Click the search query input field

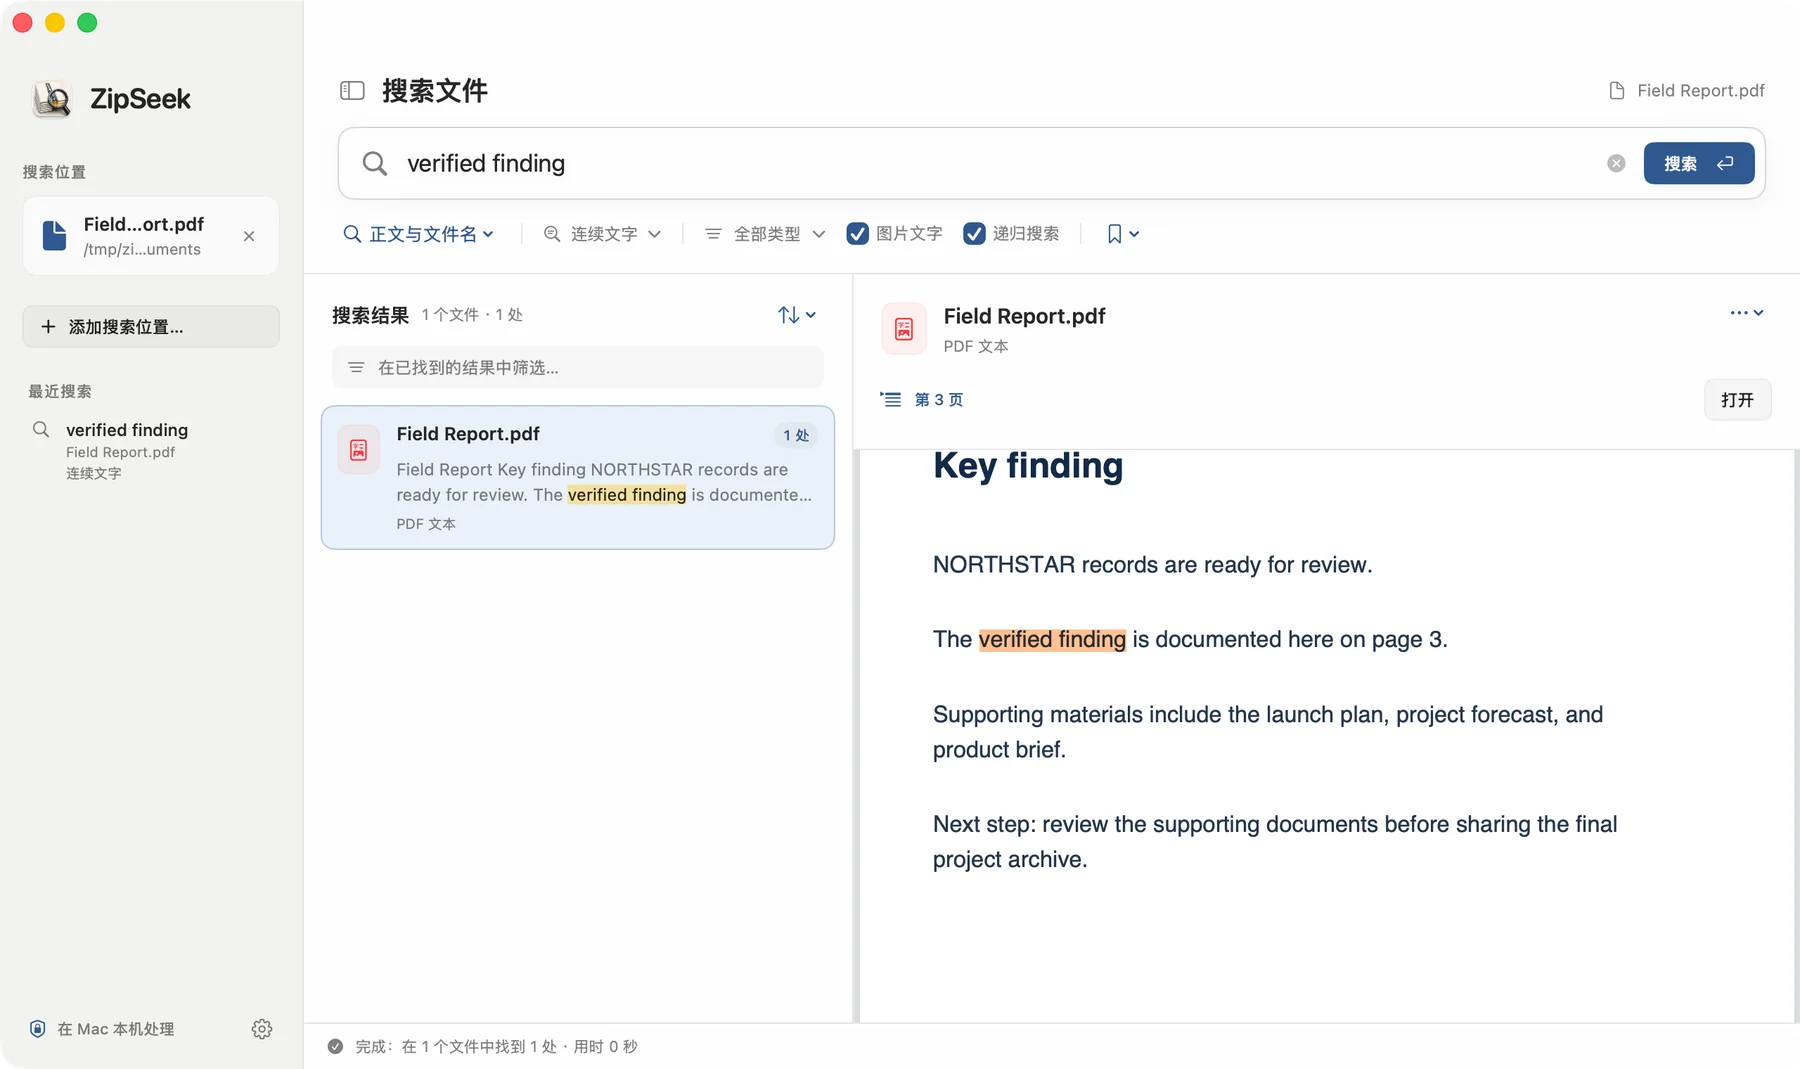point(1000,163)
